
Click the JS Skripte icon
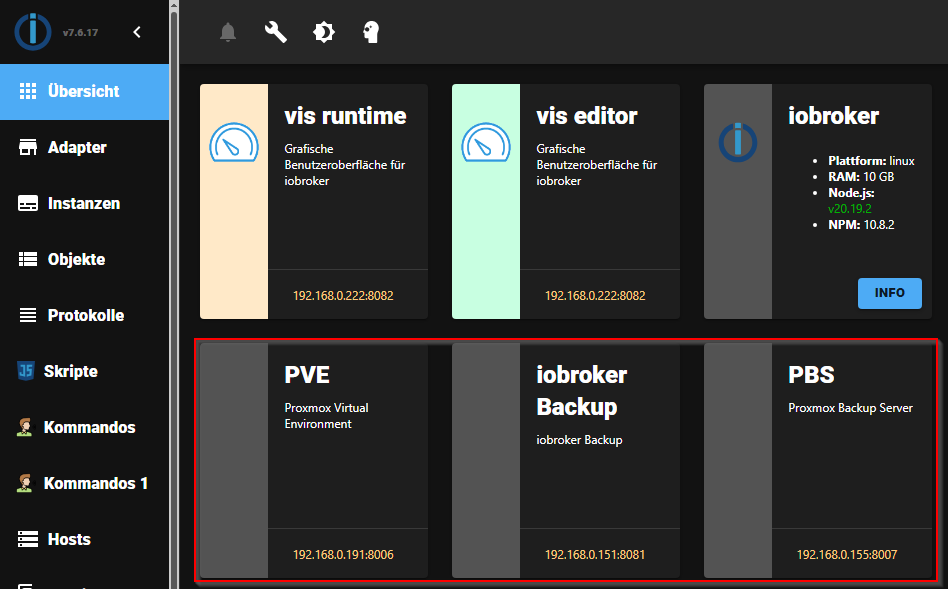pyautogui.click(x=26, y=371)
